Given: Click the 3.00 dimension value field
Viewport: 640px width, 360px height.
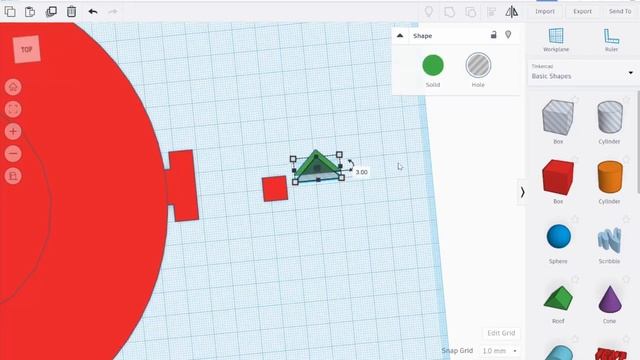Looking at the screenshot, I should click(361, 172).
